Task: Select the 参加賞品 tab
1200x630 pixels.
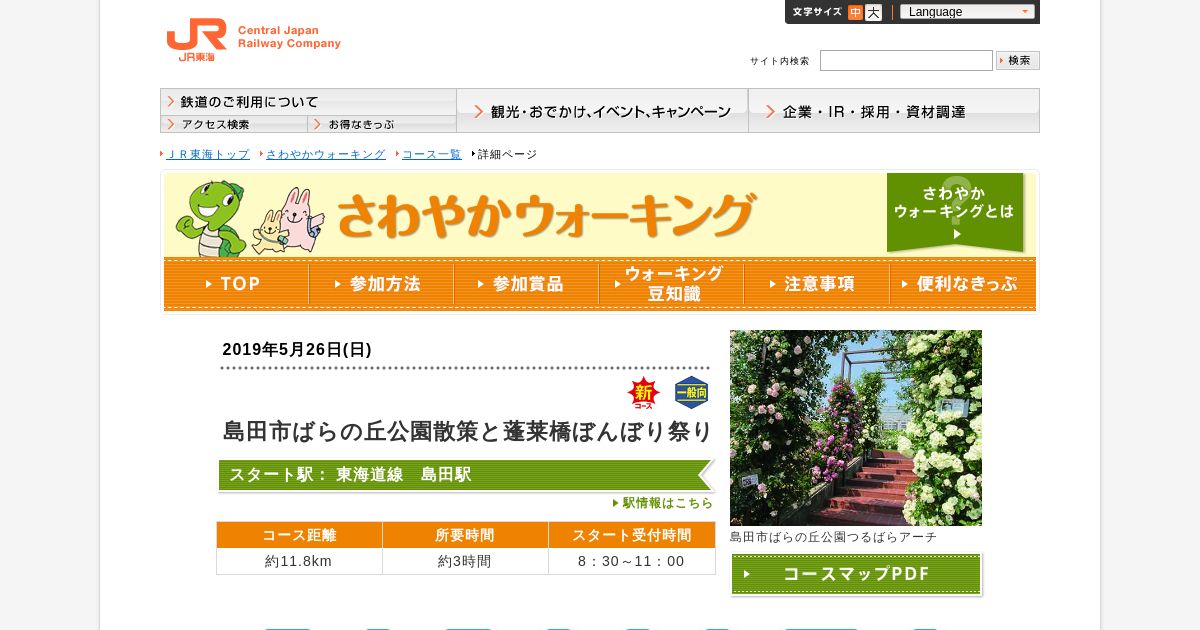Action: click(526, 284)
